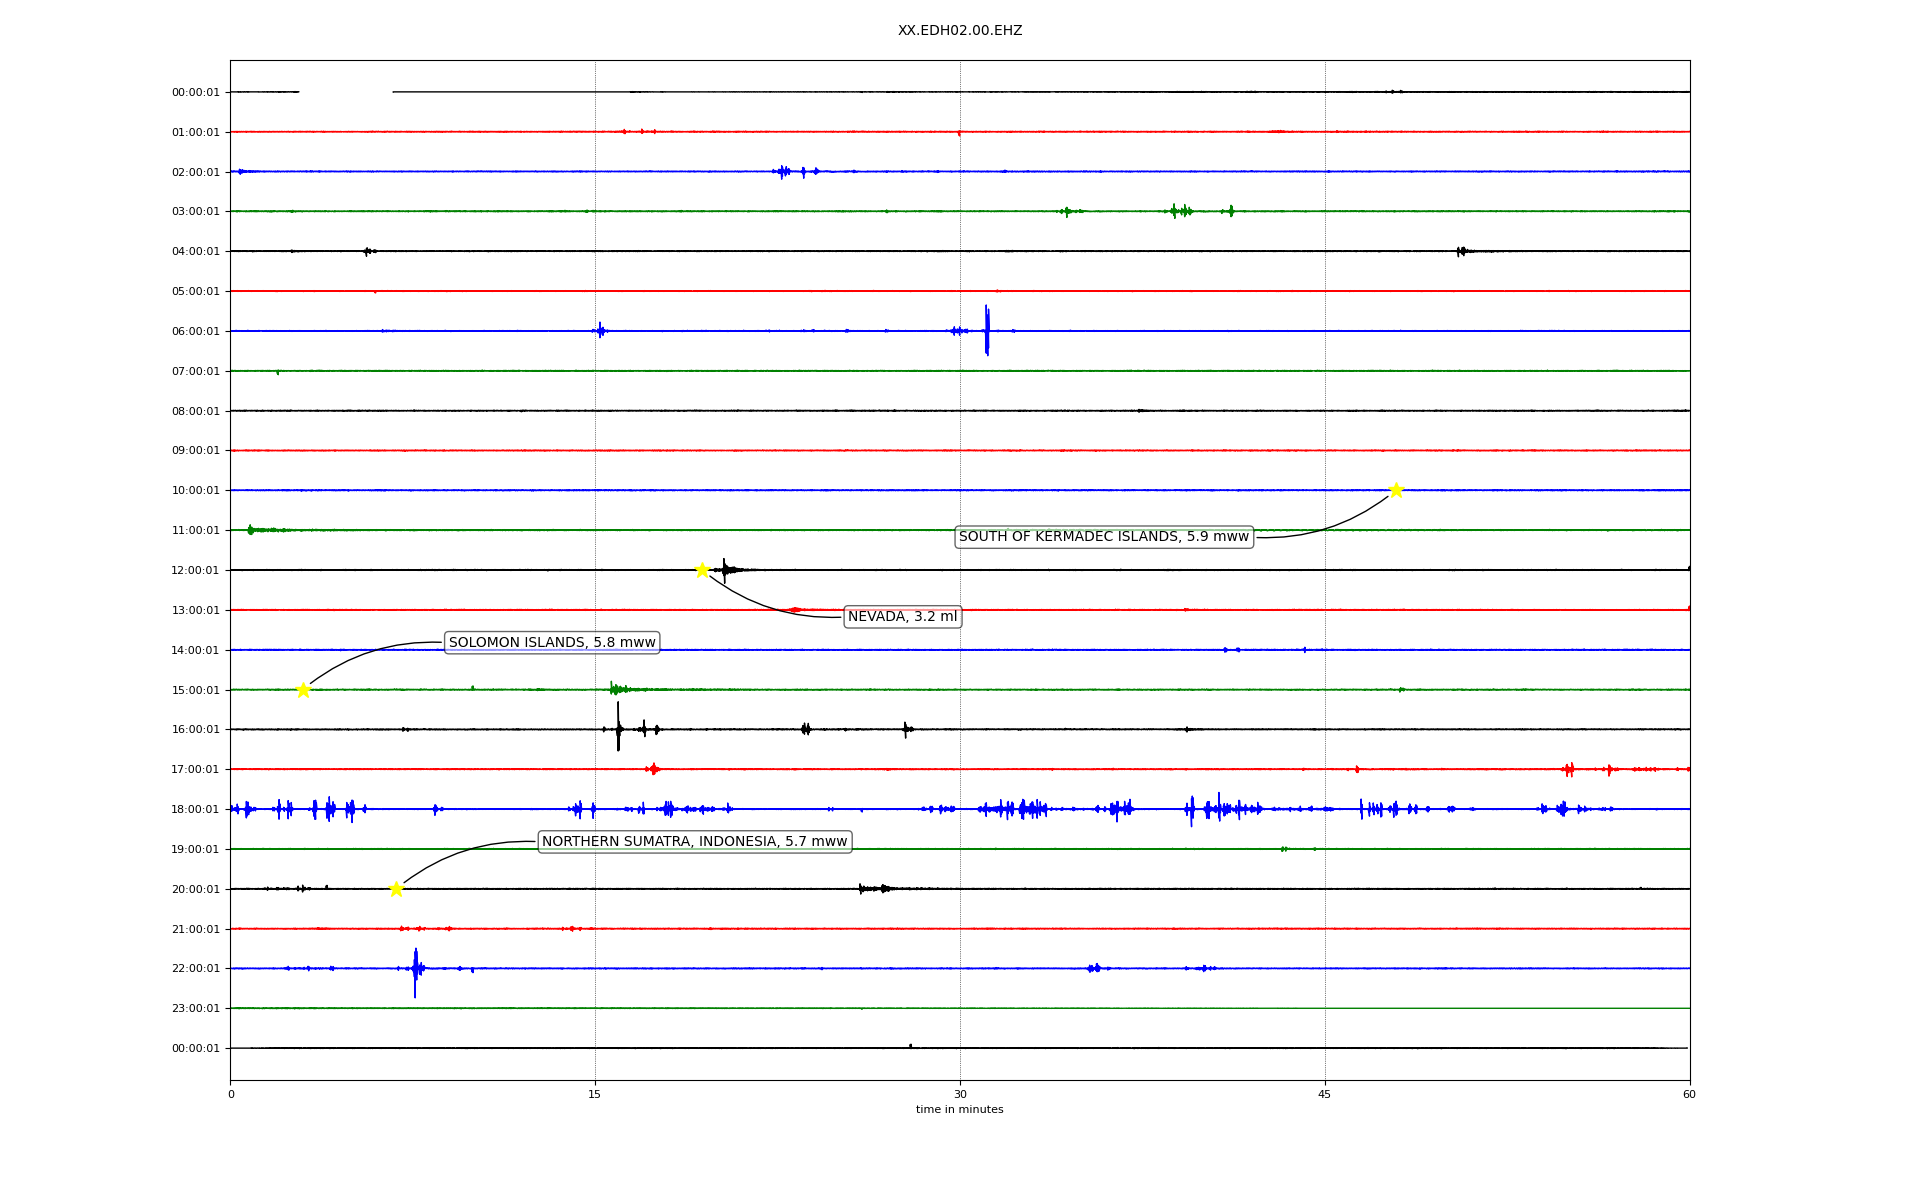1920x1200 pixels.
Task: Click the Kermadec Islands yellow star marker
Action: (1396, 490)
